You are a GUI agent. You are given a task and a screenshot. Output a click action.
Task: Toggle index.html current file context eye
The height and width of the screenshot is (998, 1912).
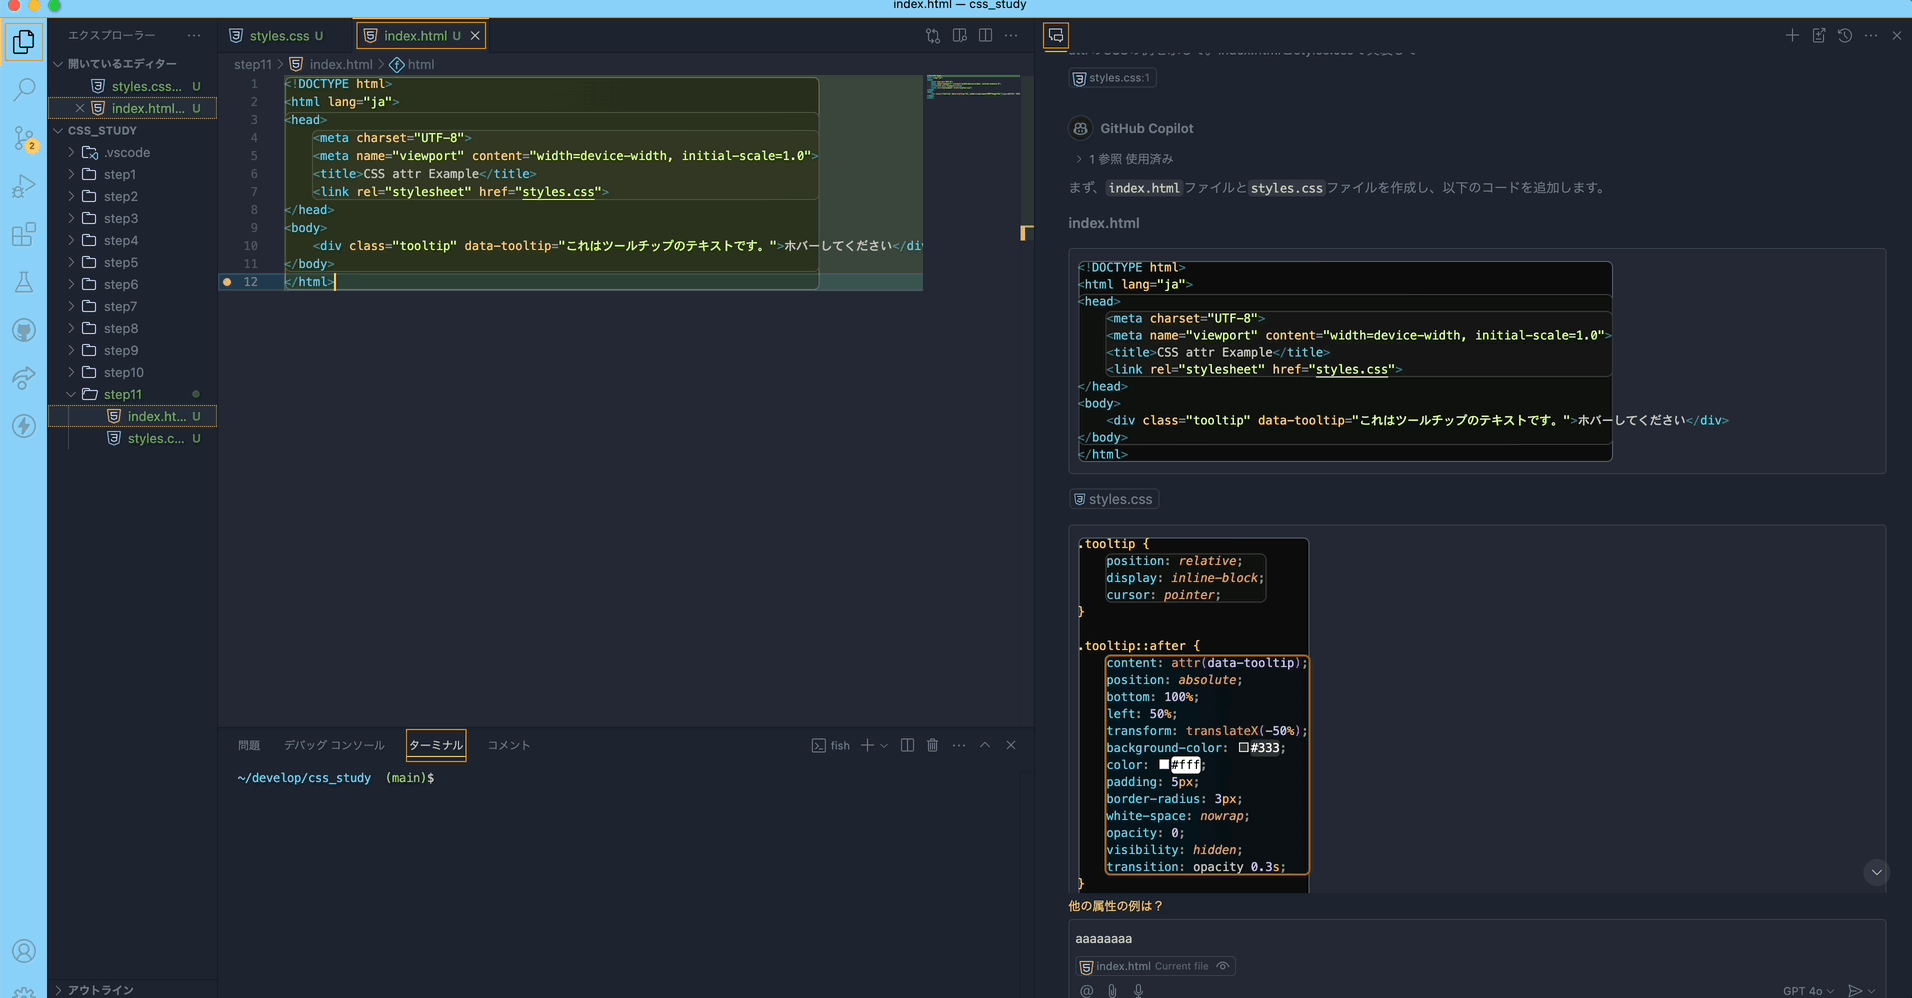tap(1223, 966)
